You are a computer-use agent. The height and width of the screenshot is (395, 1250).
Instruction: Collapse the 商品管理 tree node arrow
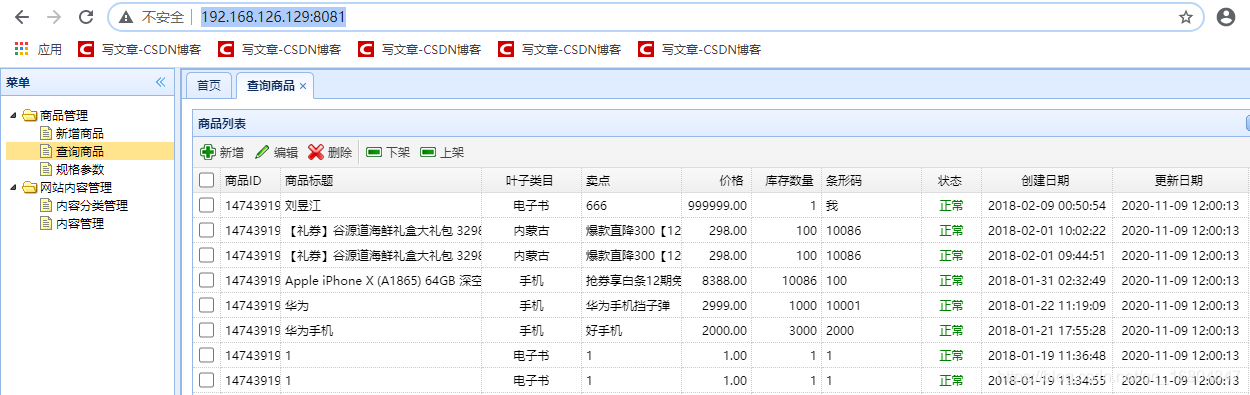pos(13,115)
